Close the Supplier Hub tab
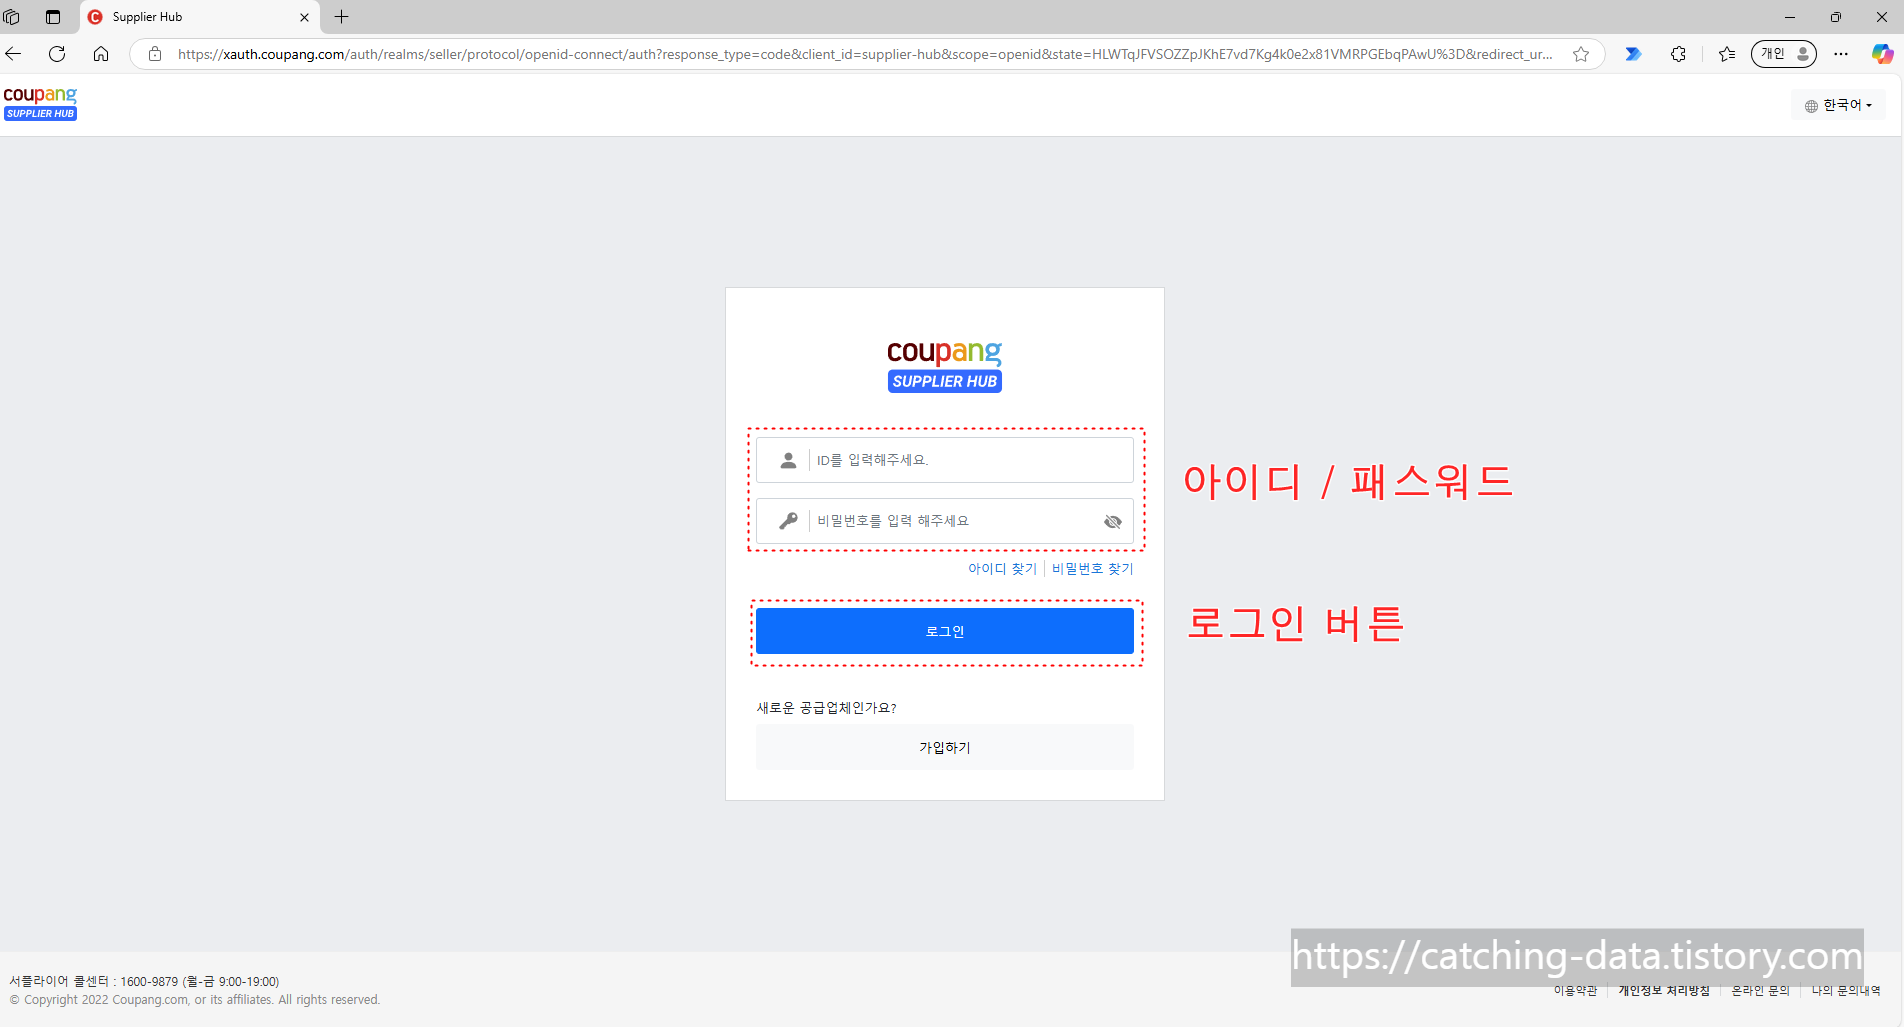Screen dimensions: 1904x1027 point(305,17)
